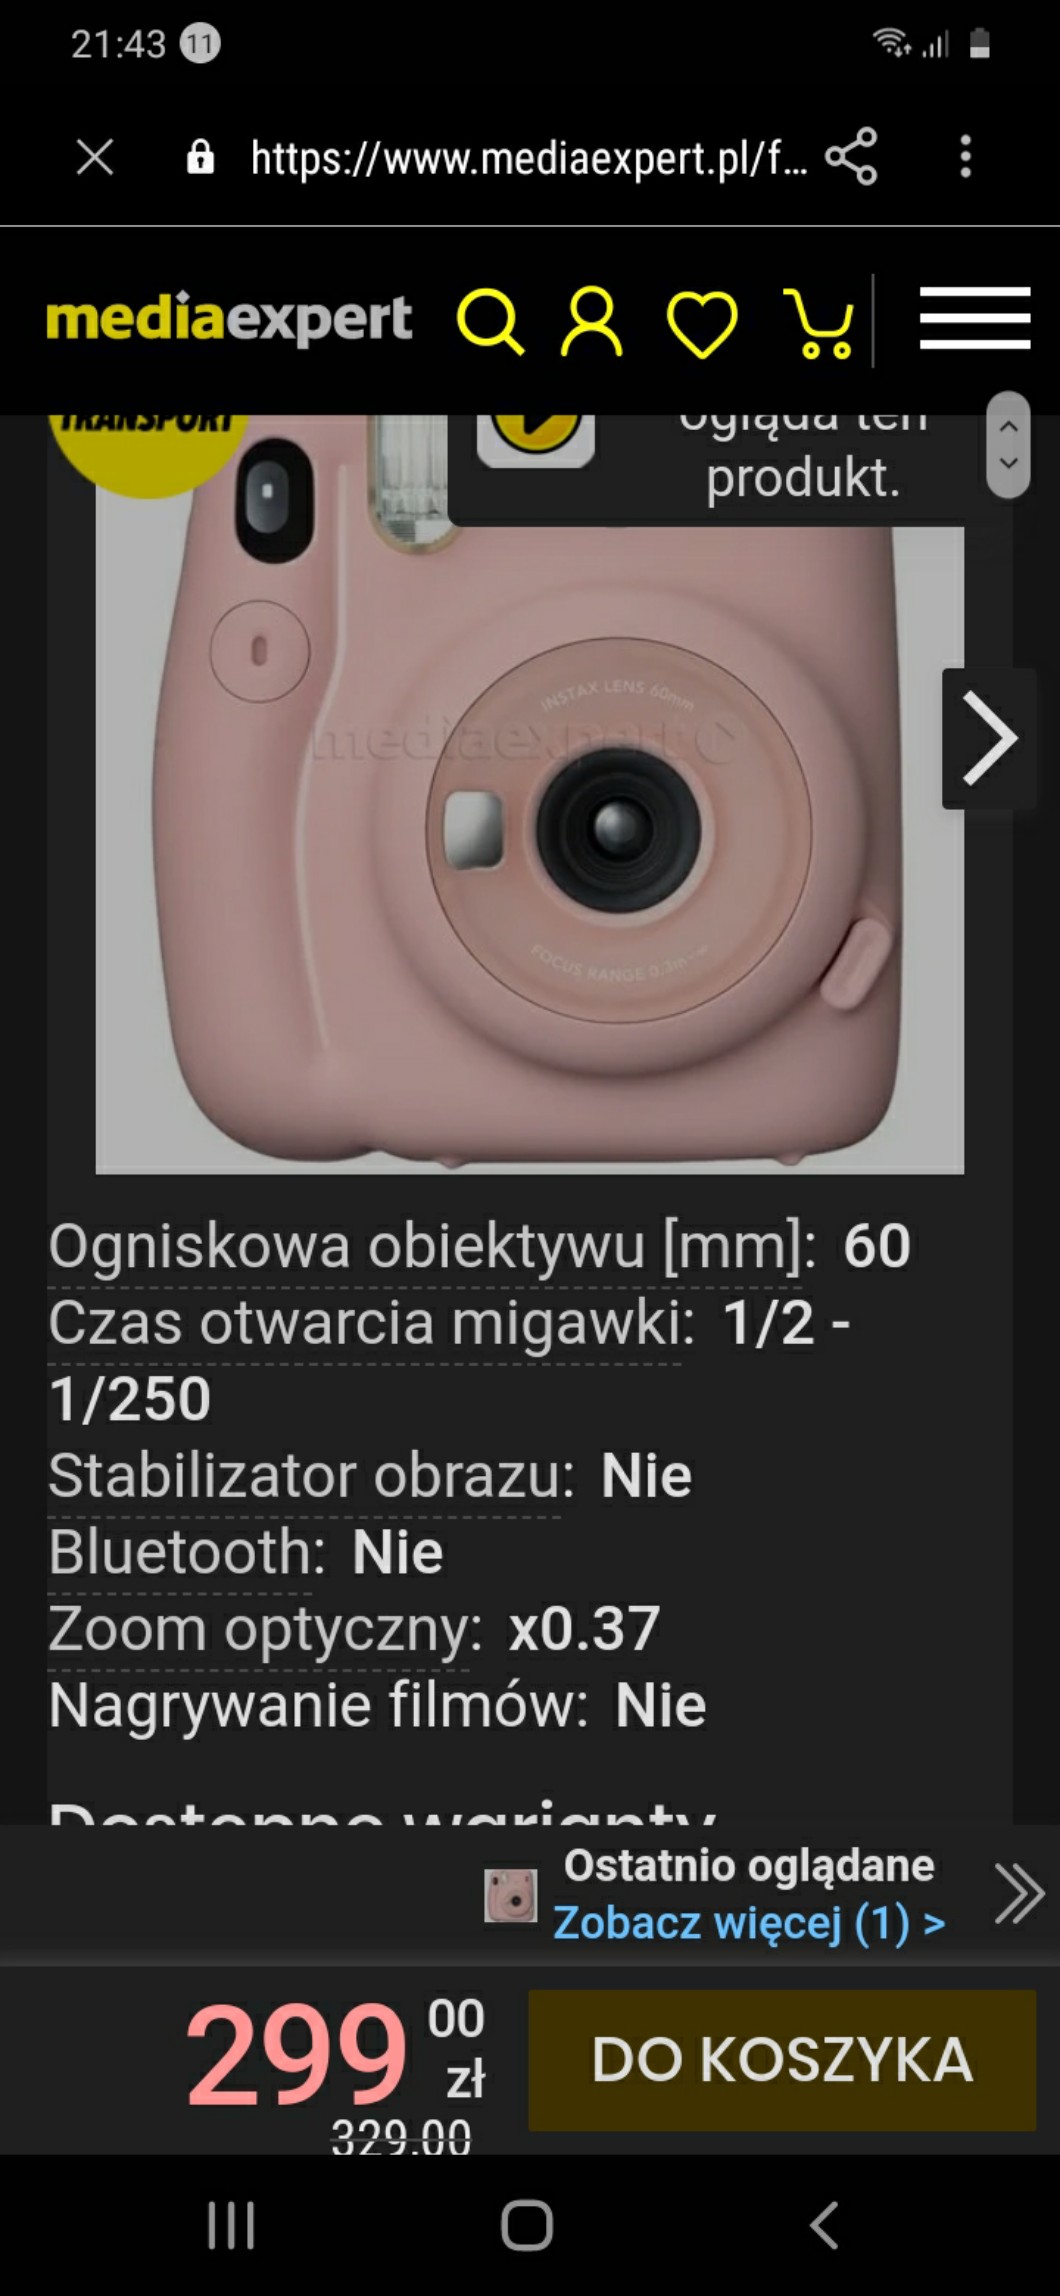Tap Android home navigation button
1060x2296 pixels.
pyautogui.click(x=527, y=2226)
